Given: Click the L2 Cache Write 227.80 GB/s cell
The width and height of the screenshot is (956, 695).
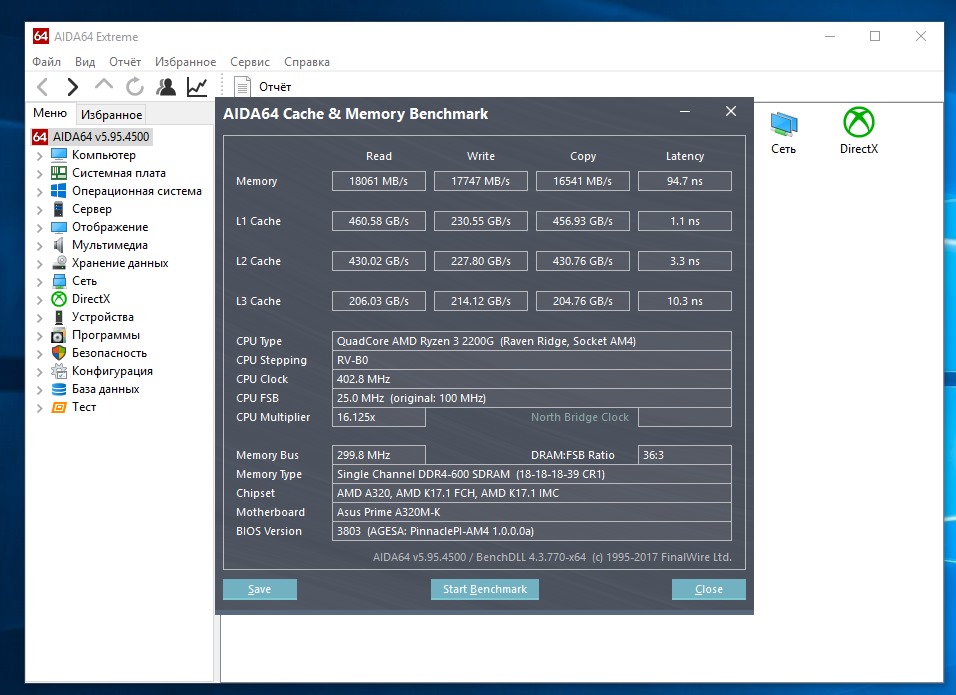Looking at the screenshot, I should 480,261.
